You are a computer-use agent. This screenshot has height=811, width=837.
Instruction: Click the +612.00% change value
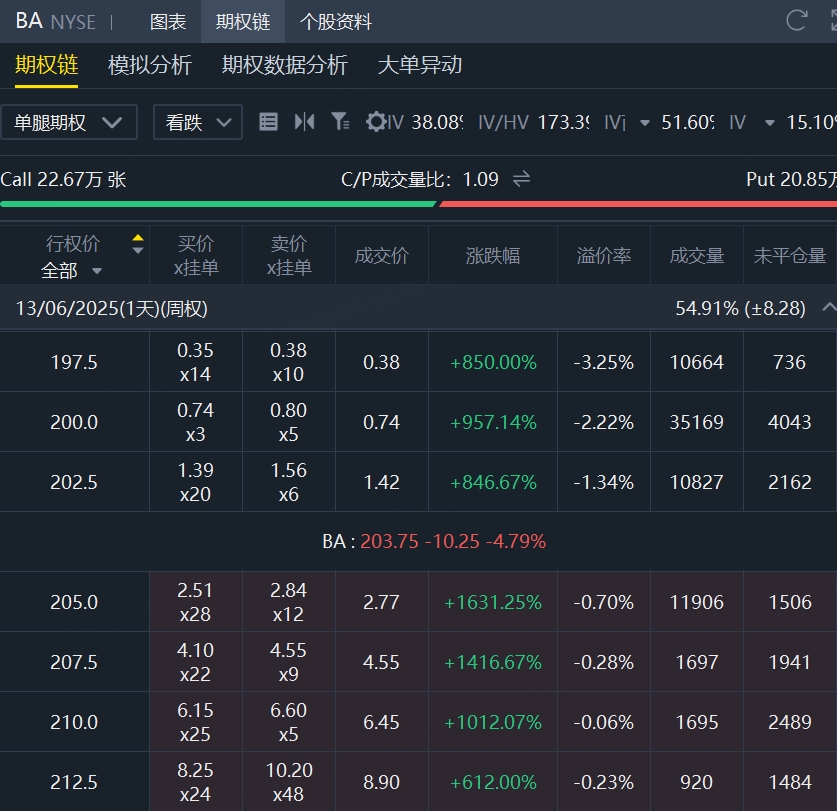(x=493, y=782)
